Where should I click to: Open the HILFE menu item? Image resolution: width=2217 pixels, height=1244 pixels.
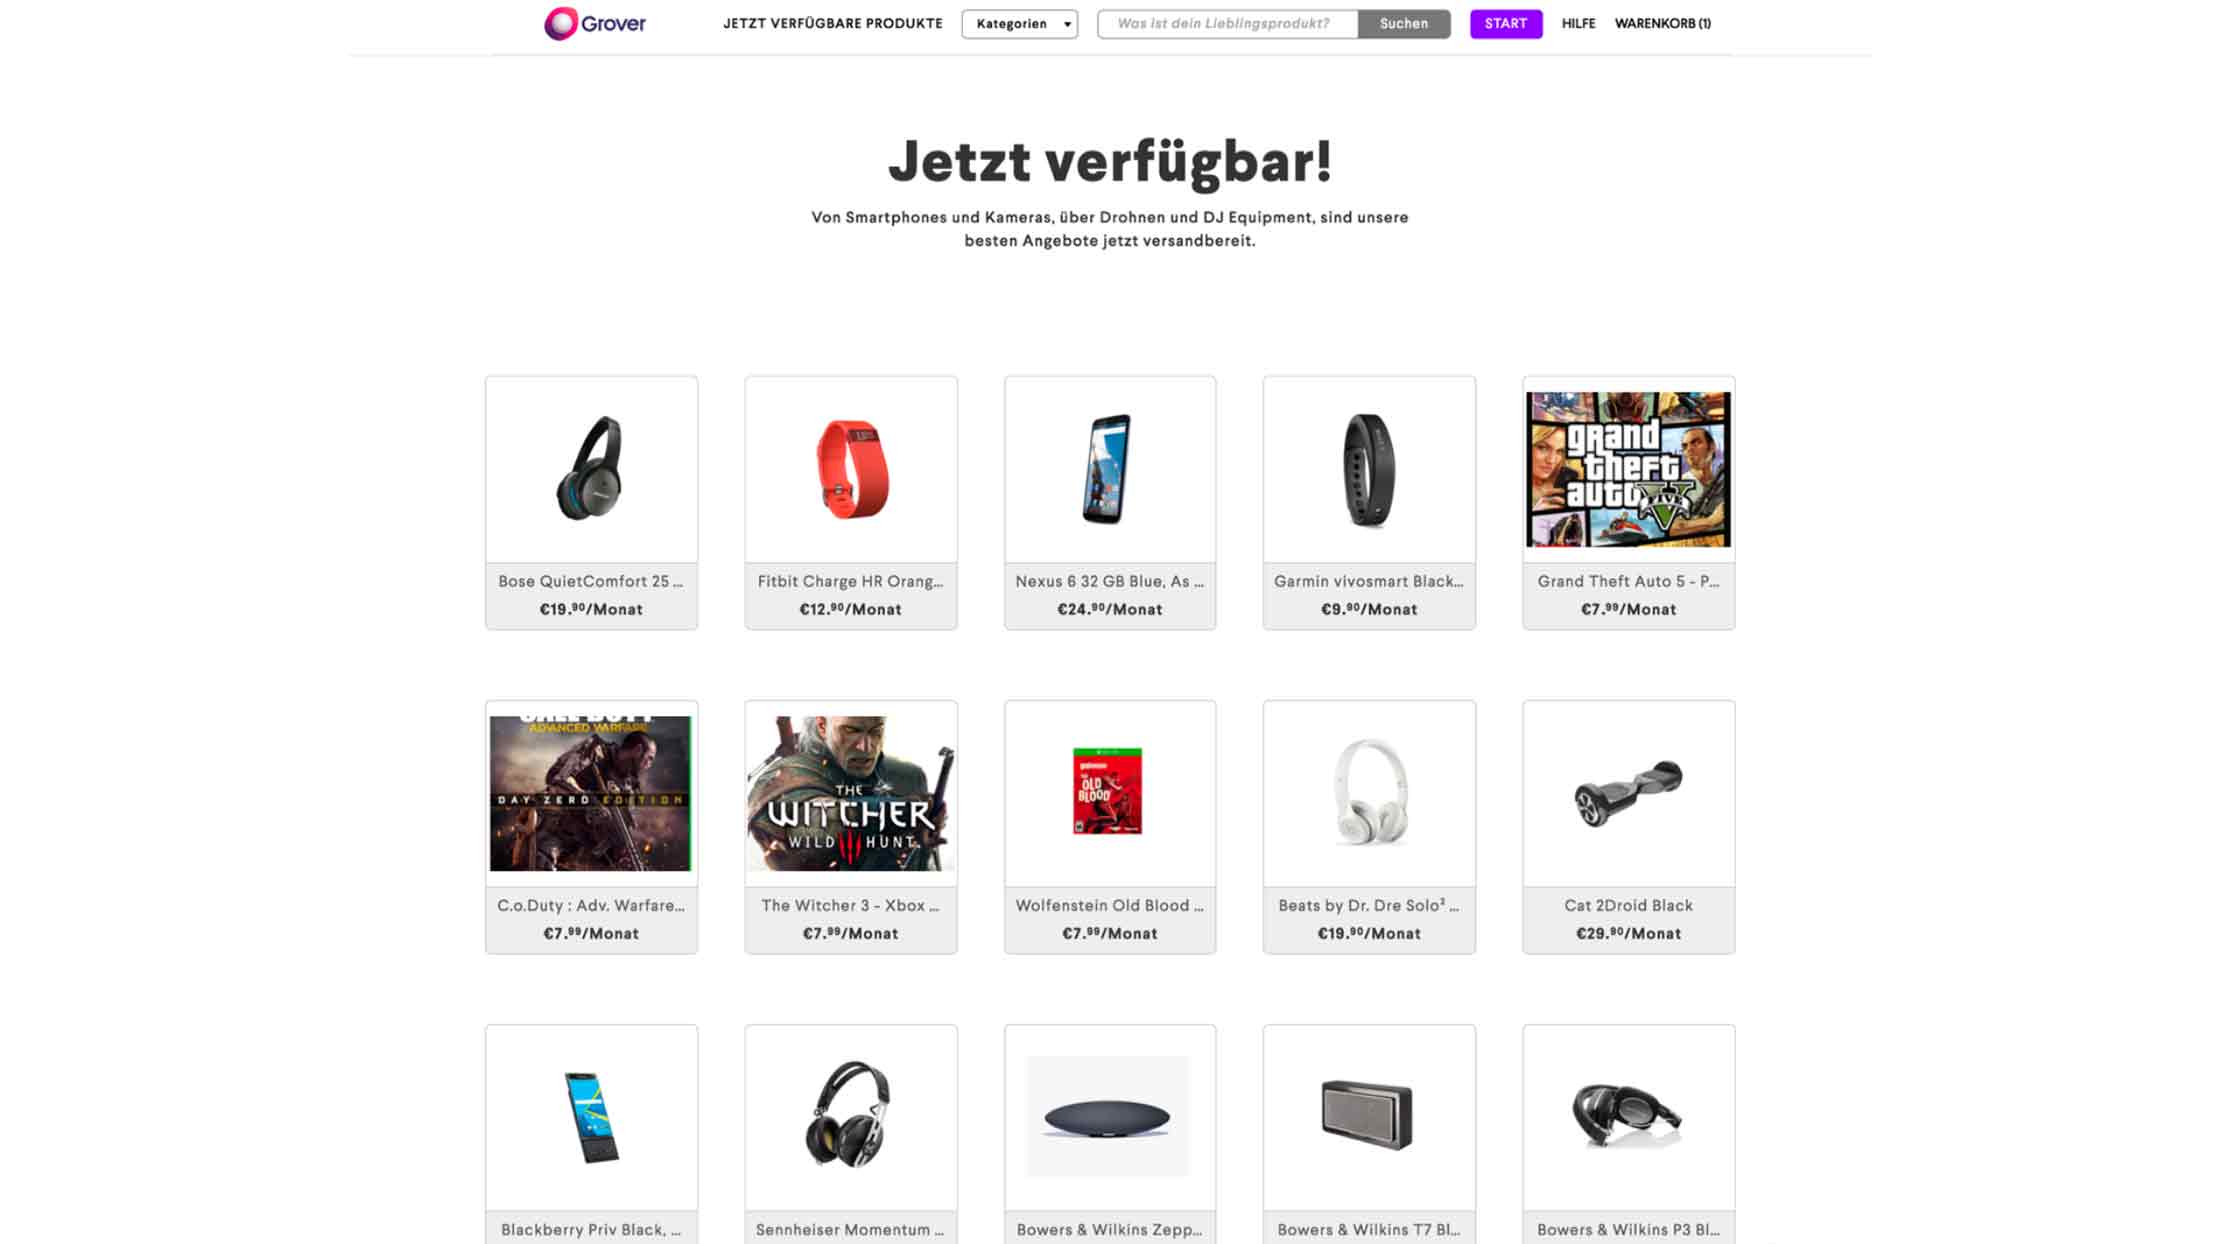tap(1578, 24)
